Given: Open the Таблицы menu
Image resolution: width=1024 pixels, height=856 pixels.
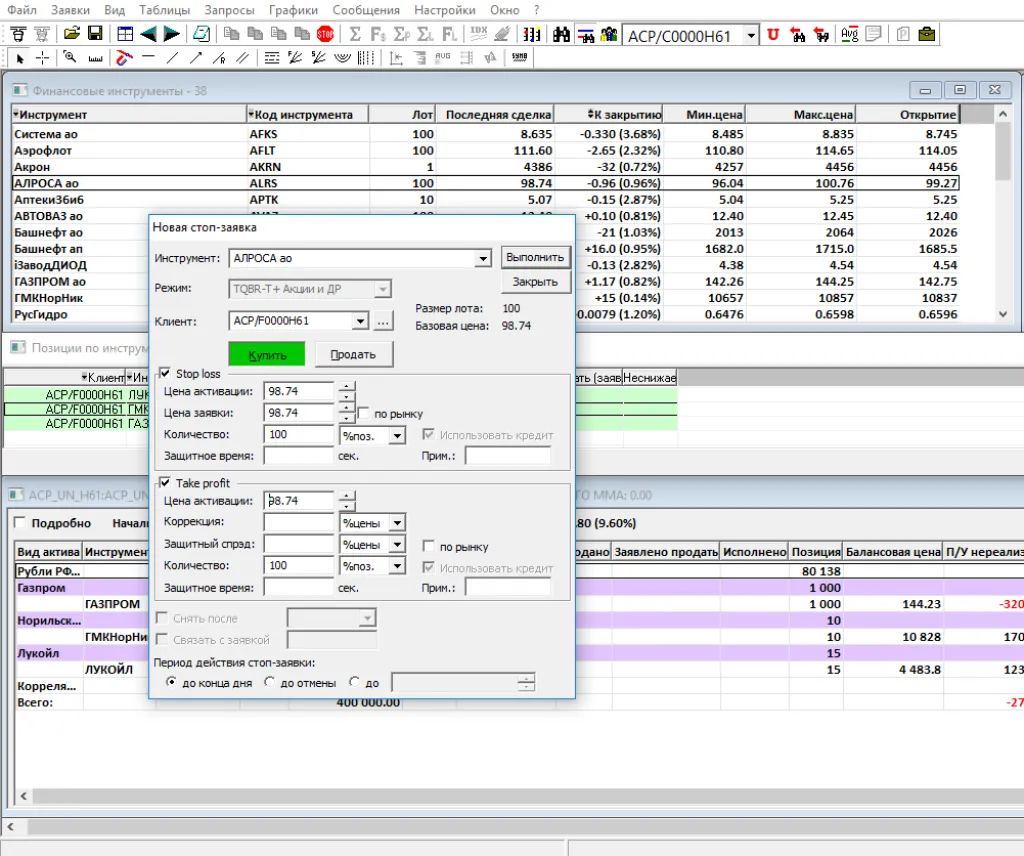Looking at the screenshot, I should [x=162, y=9].
